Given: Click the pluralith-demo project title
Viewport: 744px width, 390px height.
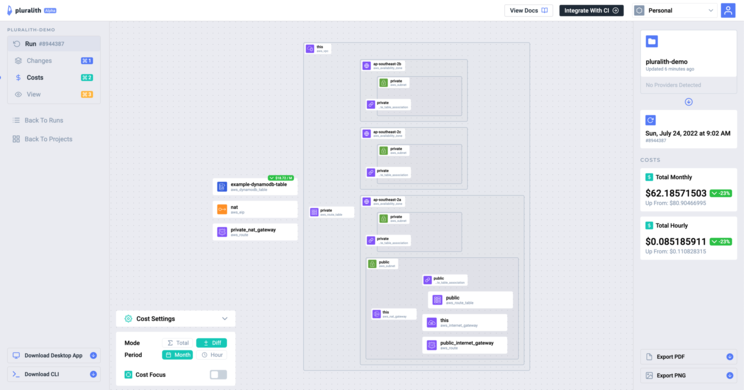Looking at the screenshot, I should 667,62.
